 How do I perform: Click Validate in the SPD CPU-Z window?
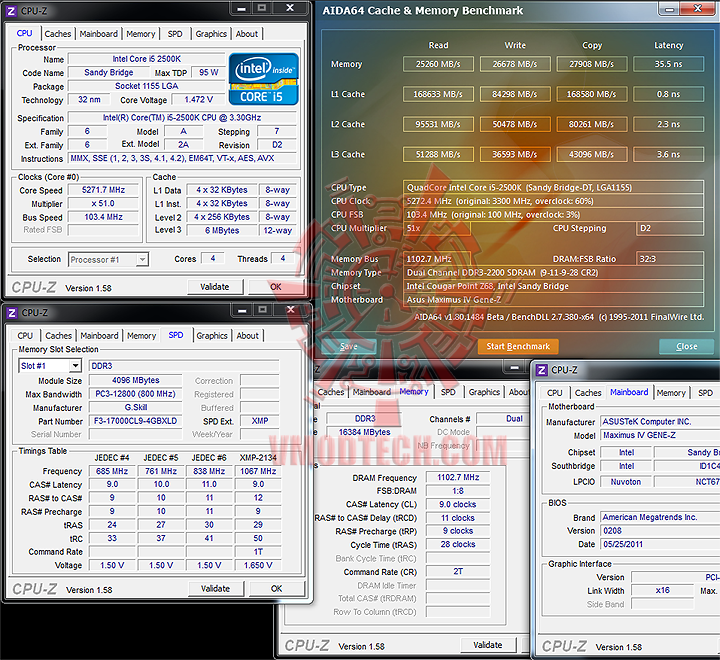tap(215, 589)
